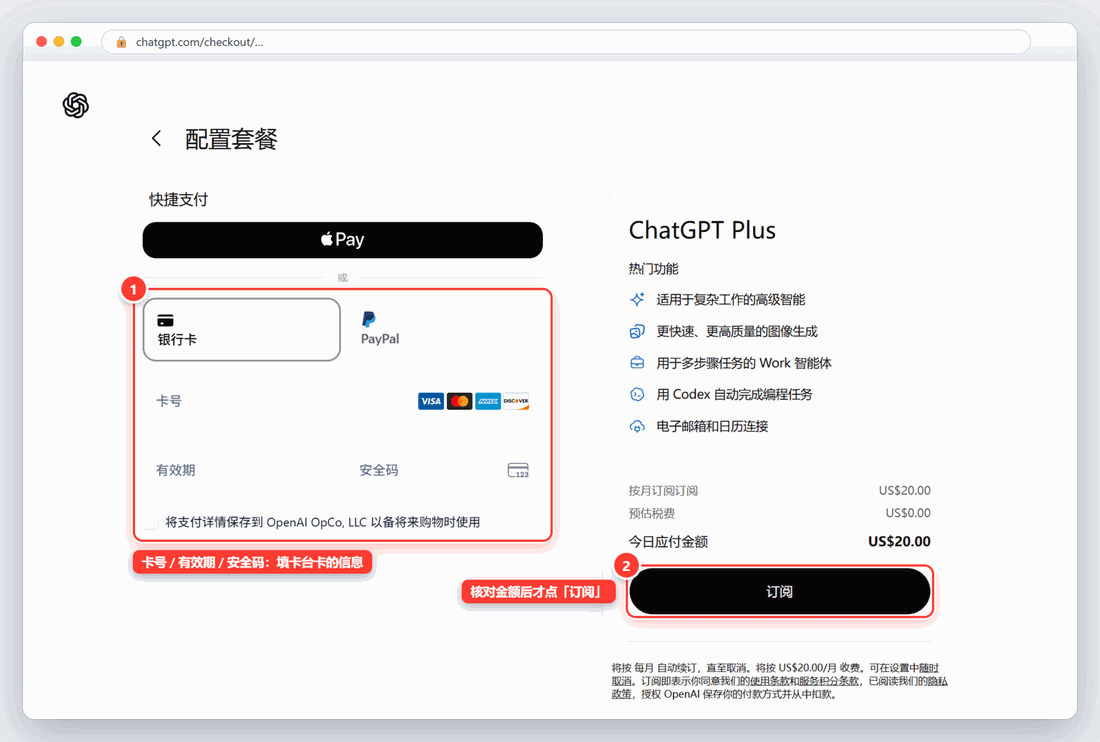Image resolution: width=1100 pixels, height=742 pixels.
Task: Focus the 有效期 expiry date field
Action: coord(242,470)
